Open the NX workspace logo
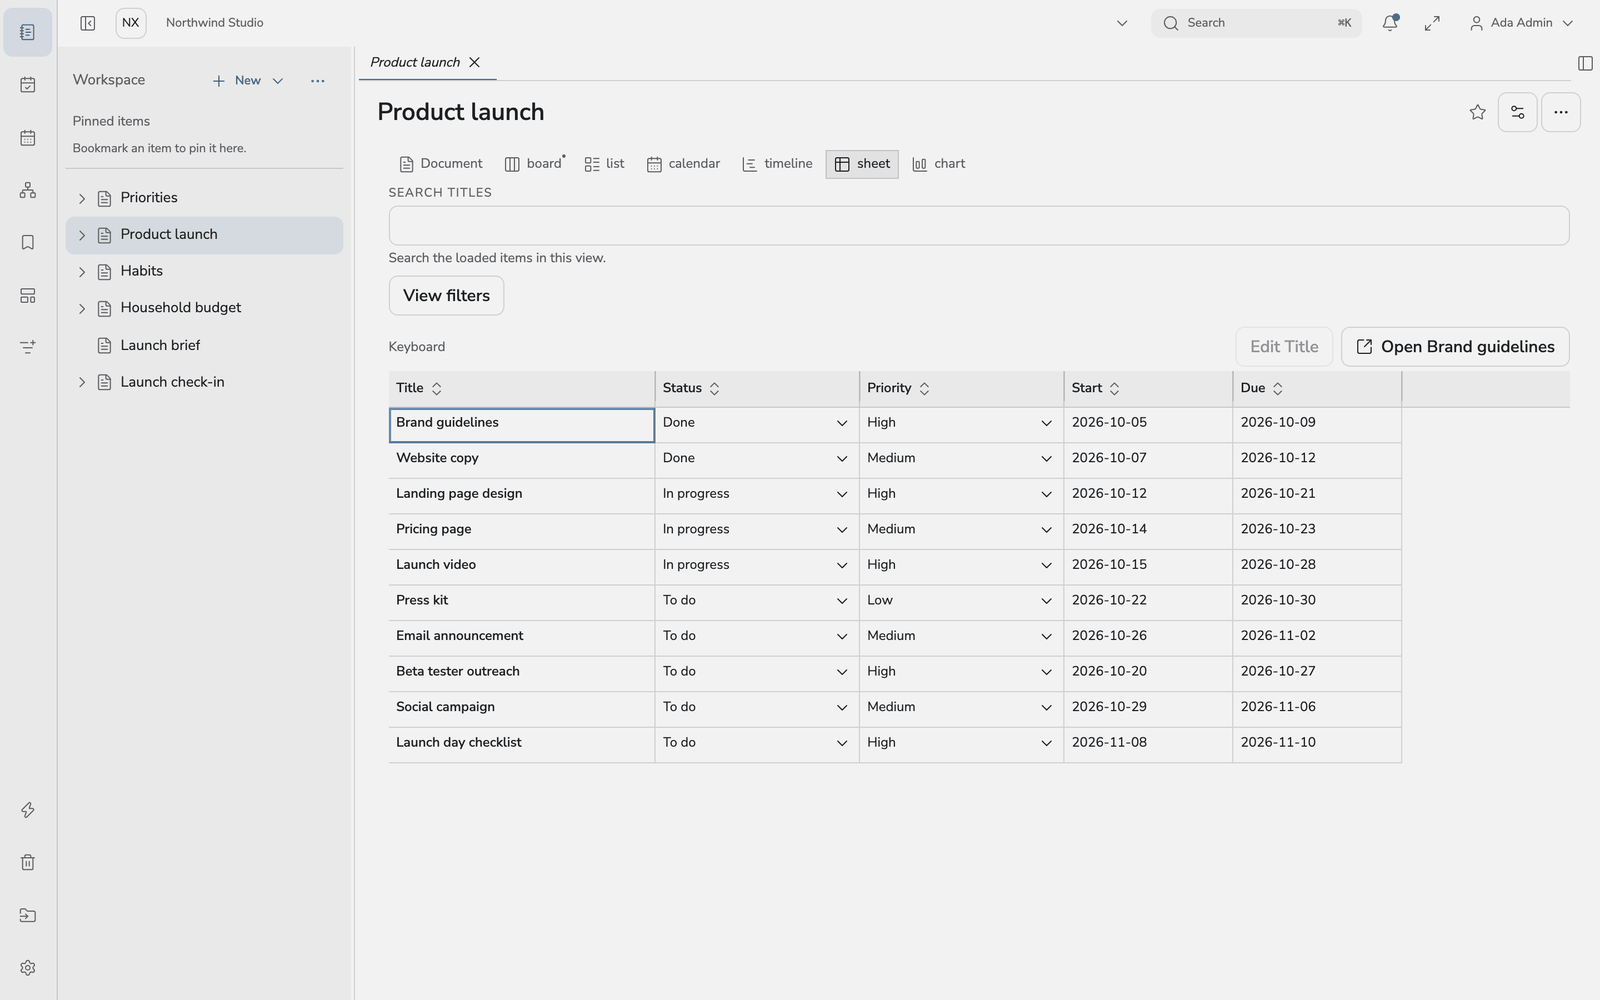1600x1000 pixels. click(x=131, y=23)
